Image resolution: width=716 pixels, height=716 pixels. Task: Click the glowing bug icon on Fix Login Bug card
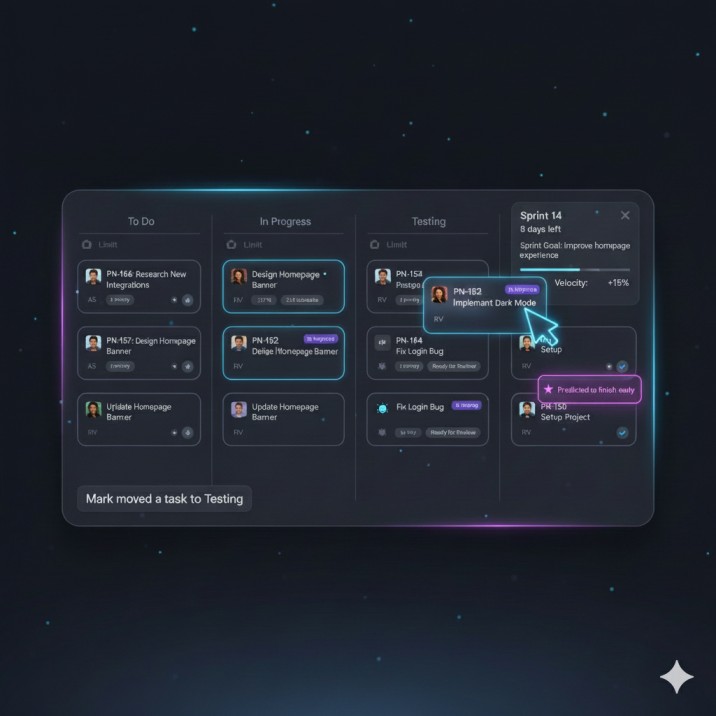tap(383, 408)
